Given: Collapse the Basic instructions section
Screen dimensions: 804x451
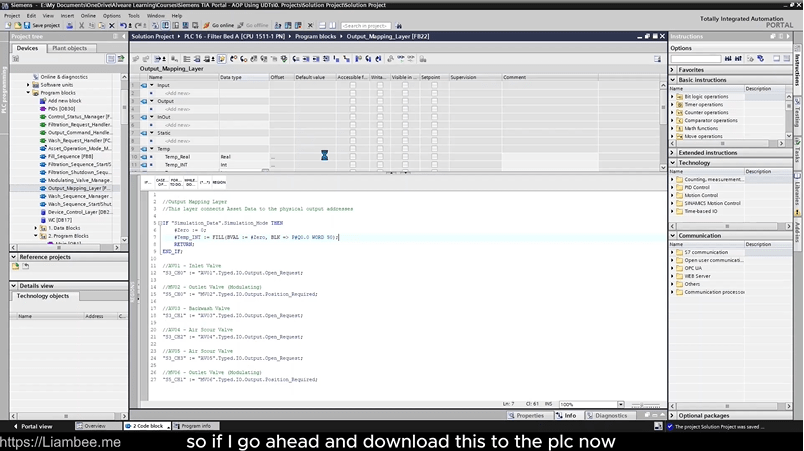Looking at the screenshot, I should (673, 79).
